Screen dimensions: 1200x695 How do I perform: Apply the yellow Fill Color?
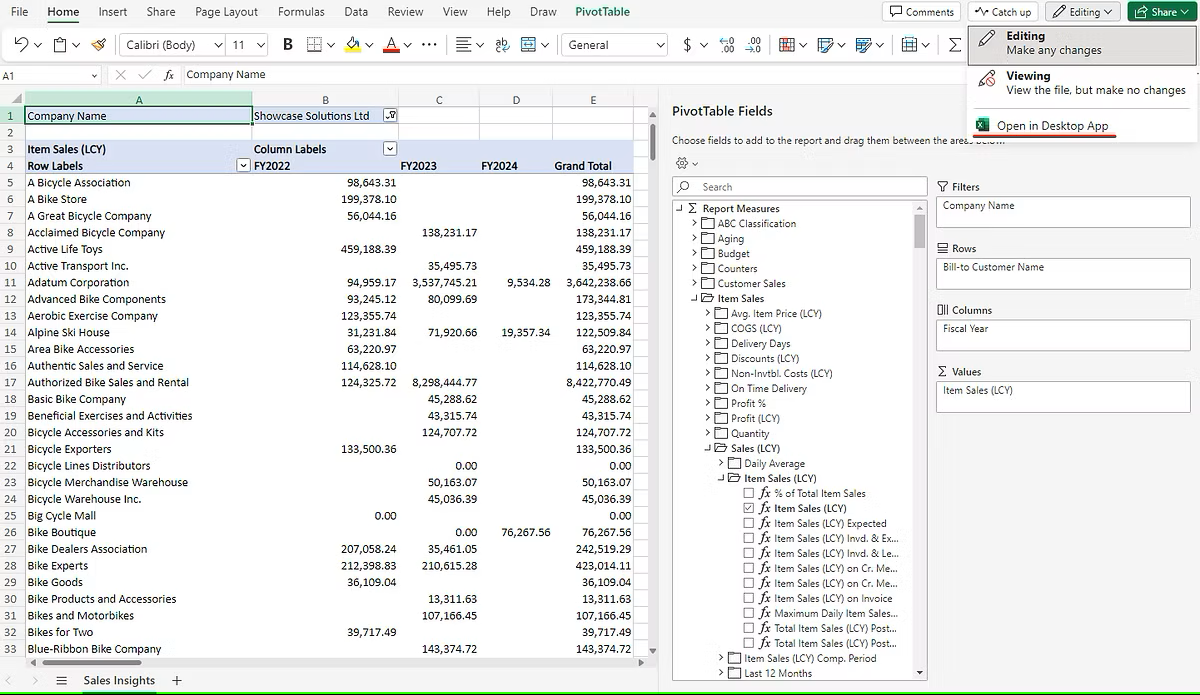[352, 45]
